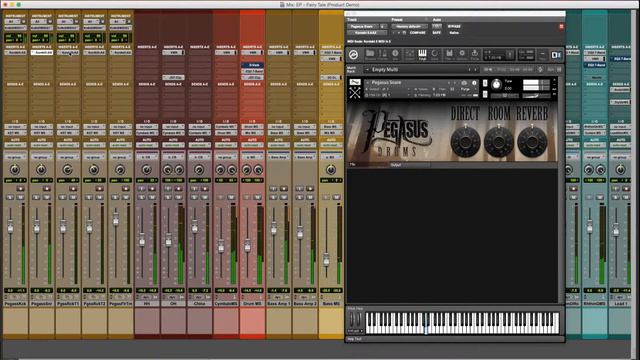Open the Kontakt Options gear icon
Screen dimensions: 640x360
462,54
